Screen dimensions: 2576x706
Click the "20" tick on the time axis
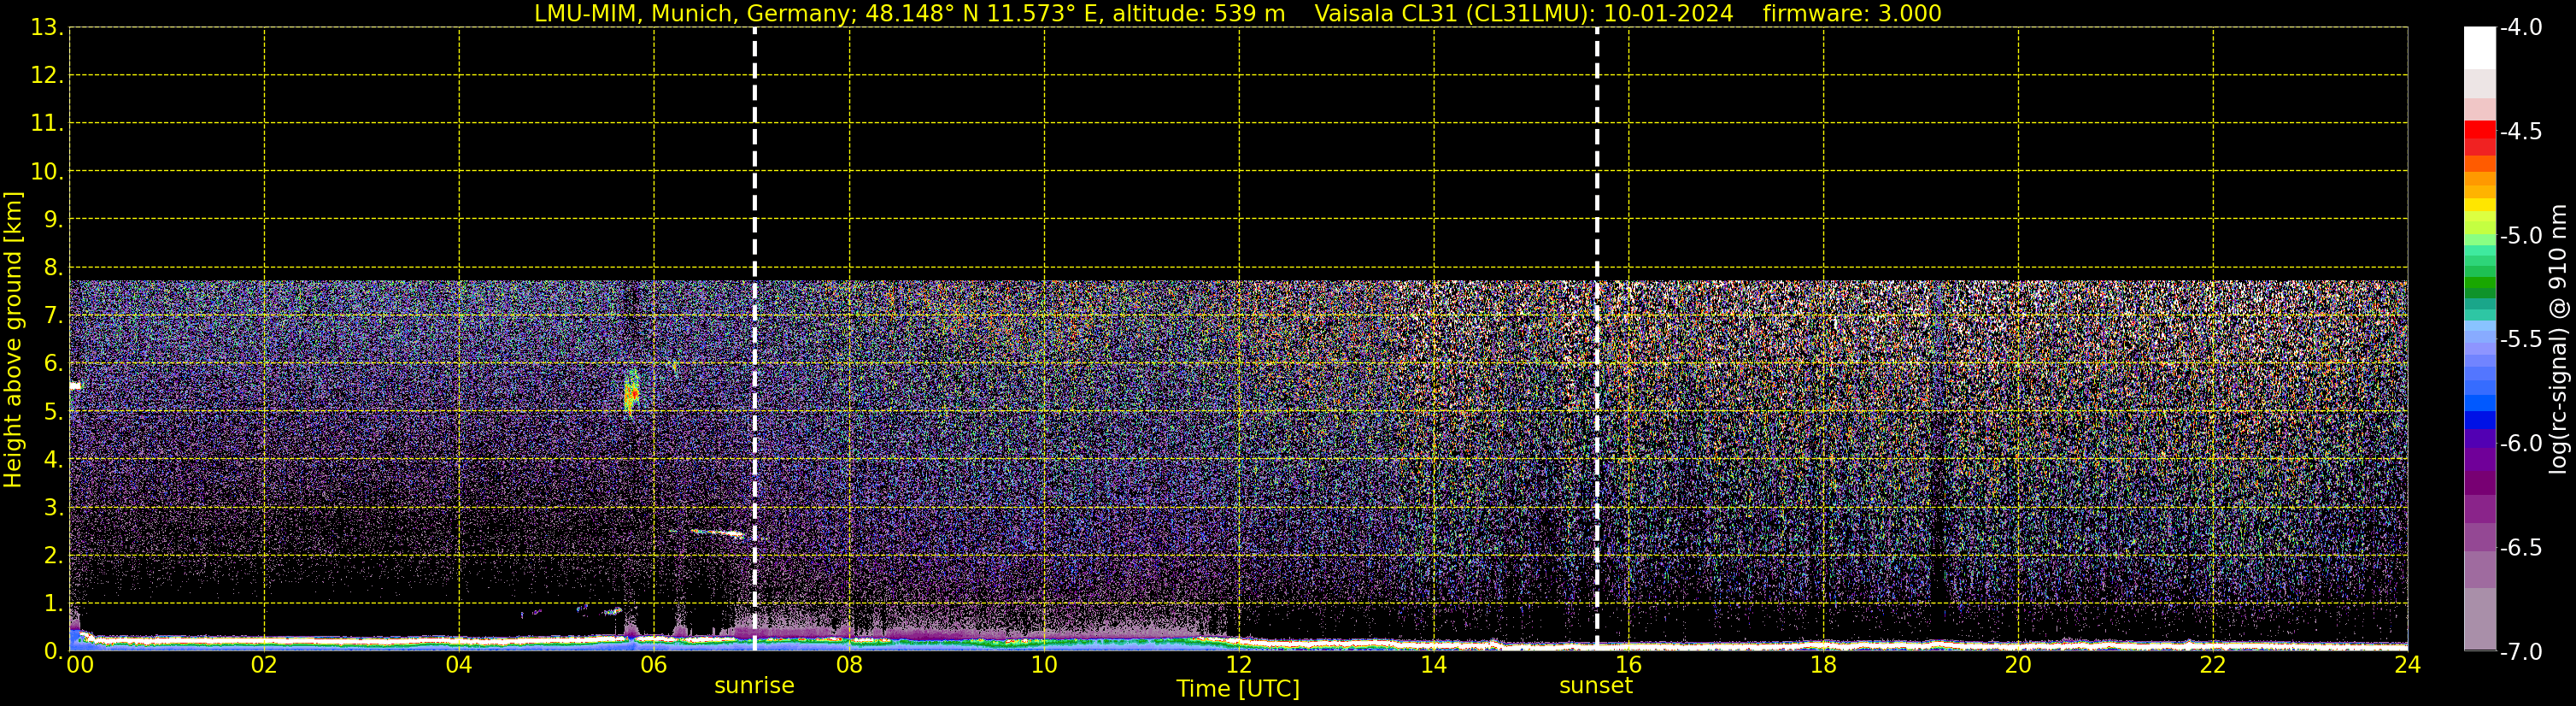click(x=2018, y=664)
